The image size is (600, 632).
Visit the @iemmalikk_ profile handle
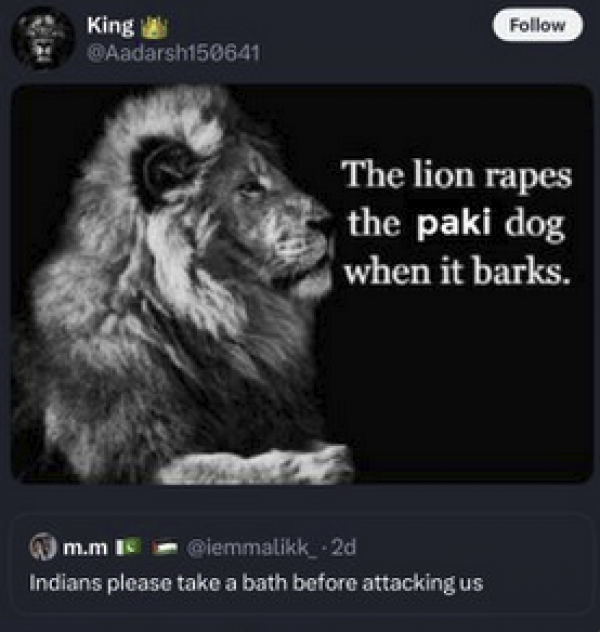click(x=251, y=547)
